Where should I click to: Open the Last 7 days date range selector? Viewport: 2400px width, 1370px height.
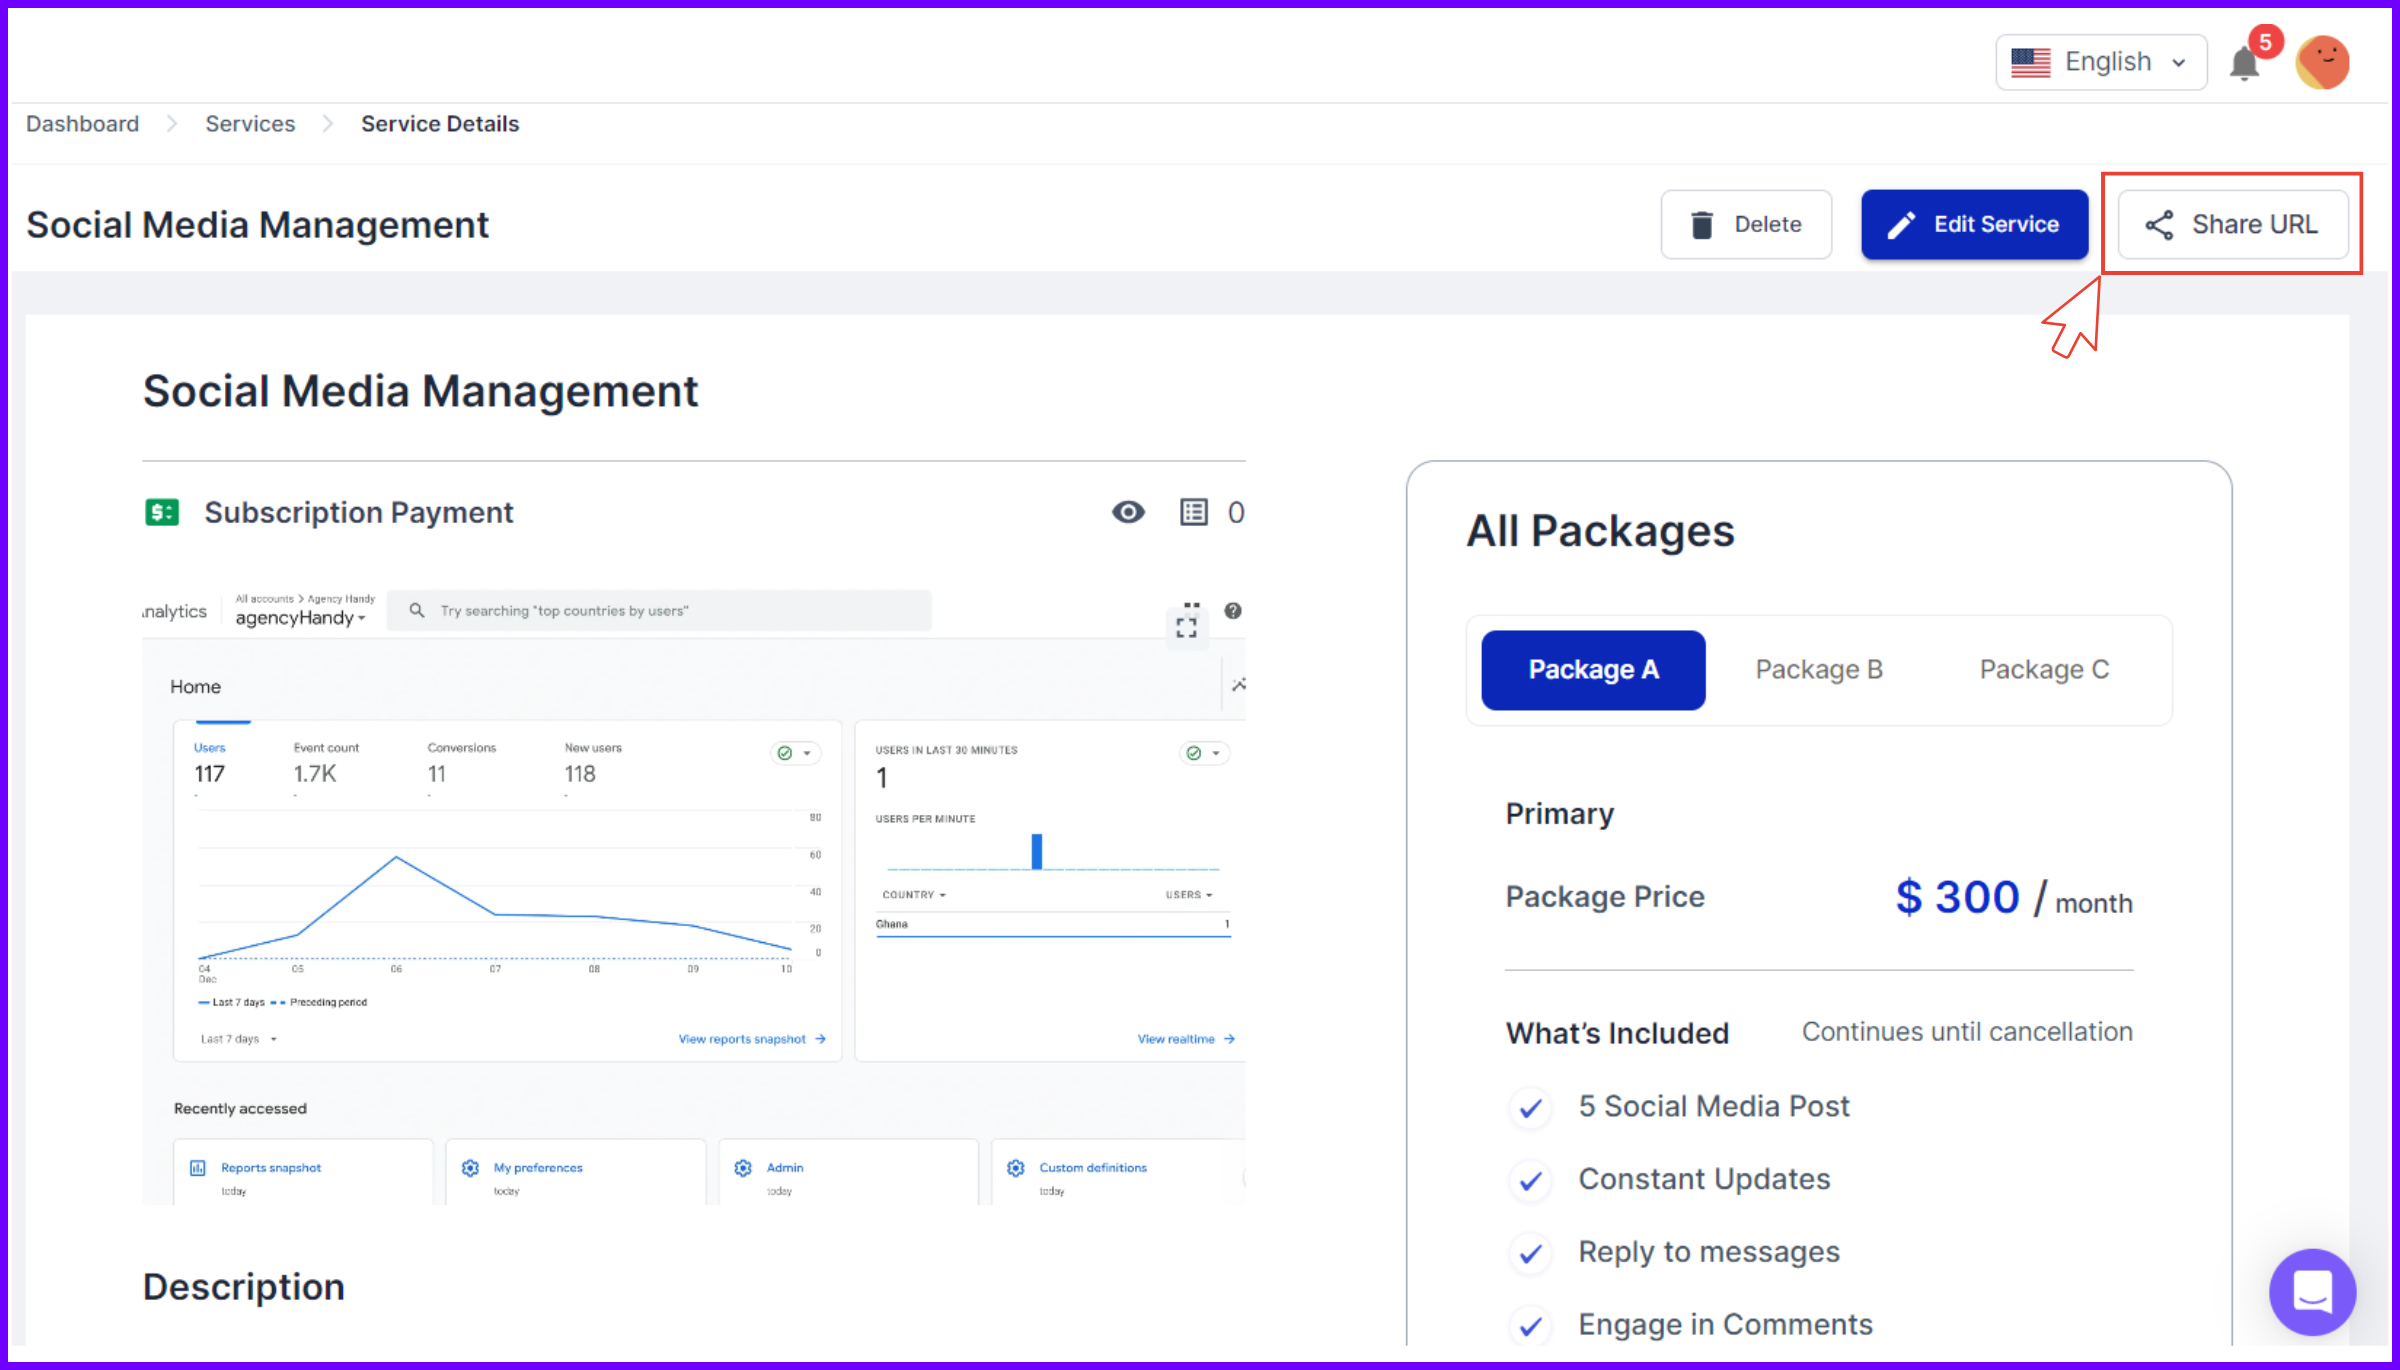(233, 1038)
